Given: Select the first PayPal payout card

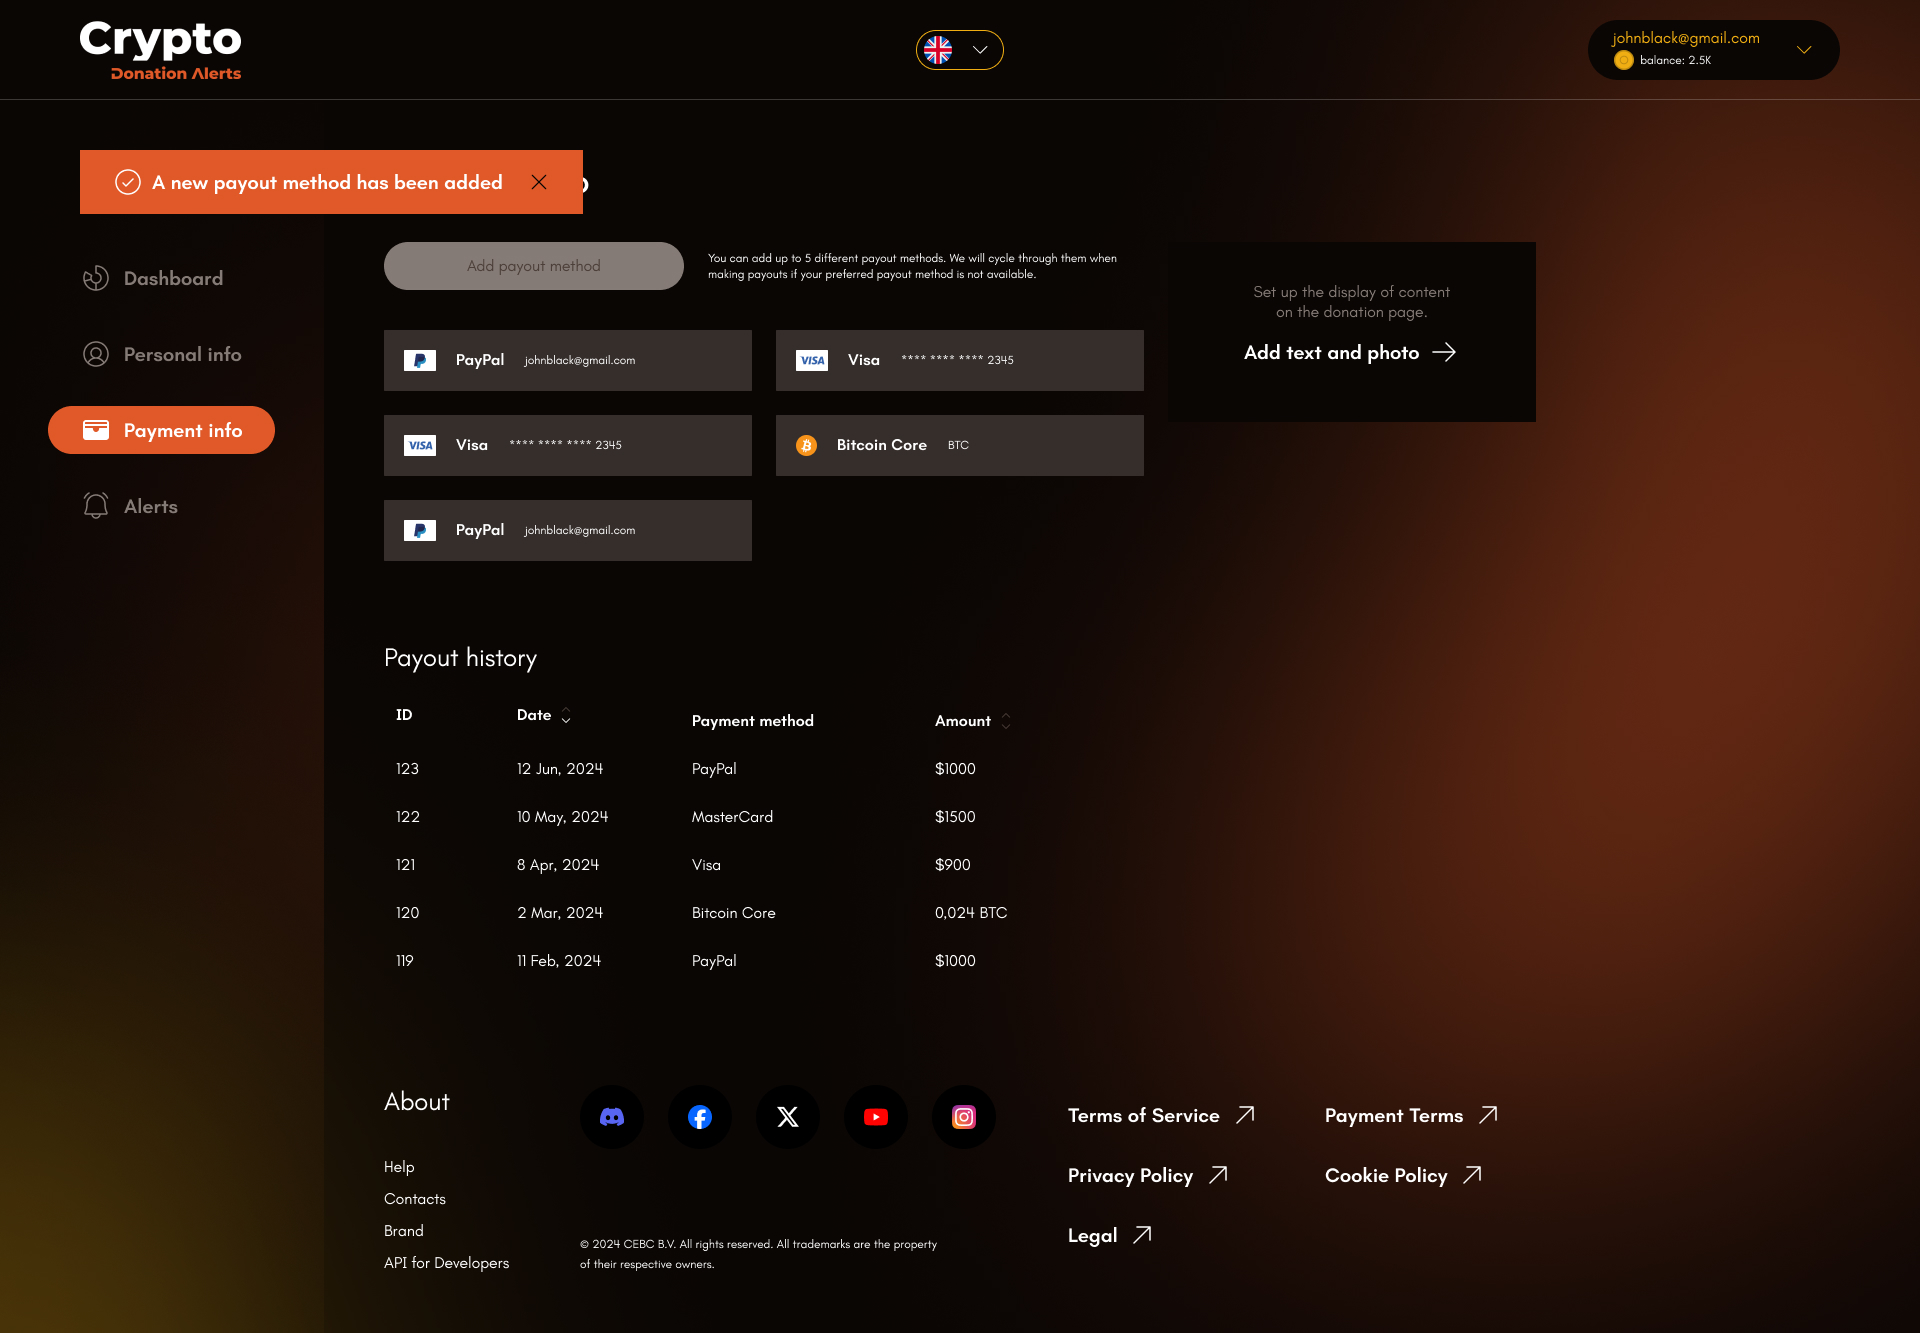Looking at the screenshot, I should tap(567, 360).
